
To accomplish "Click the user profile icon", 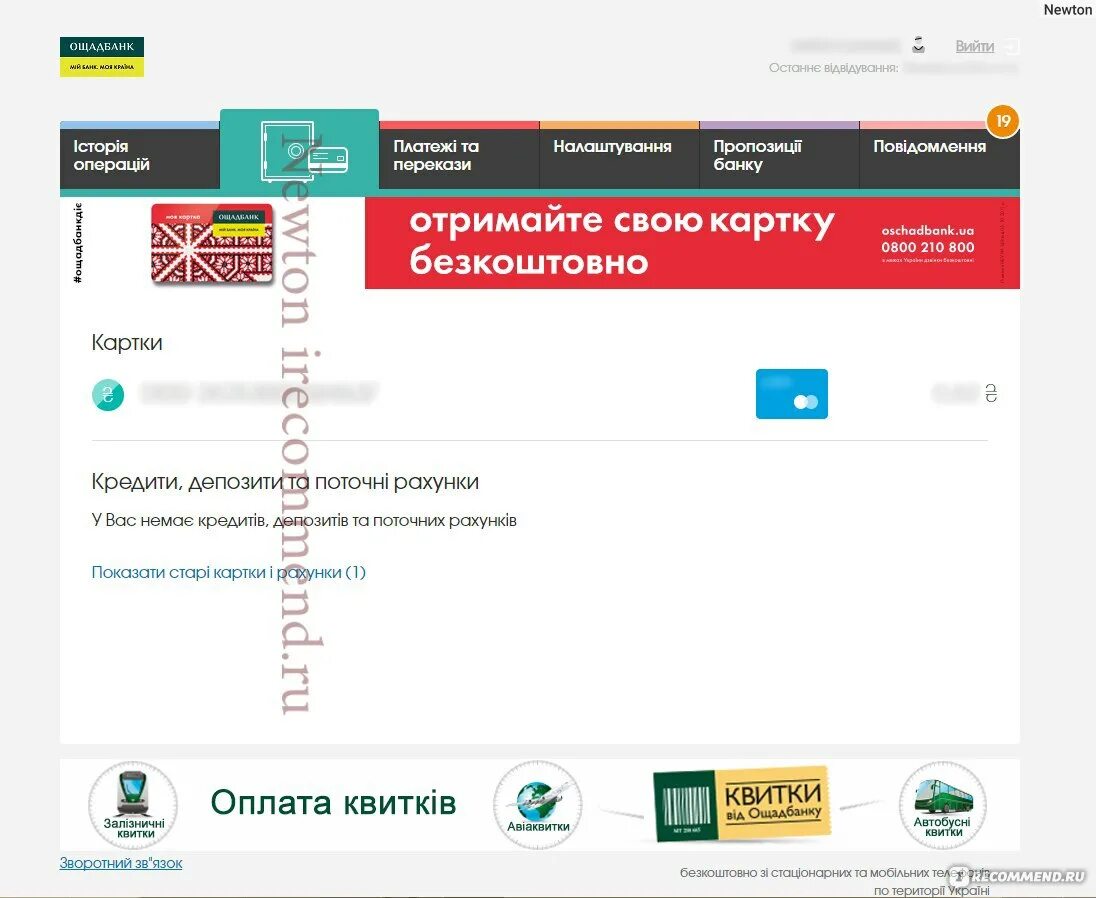I will click(918, 45).
